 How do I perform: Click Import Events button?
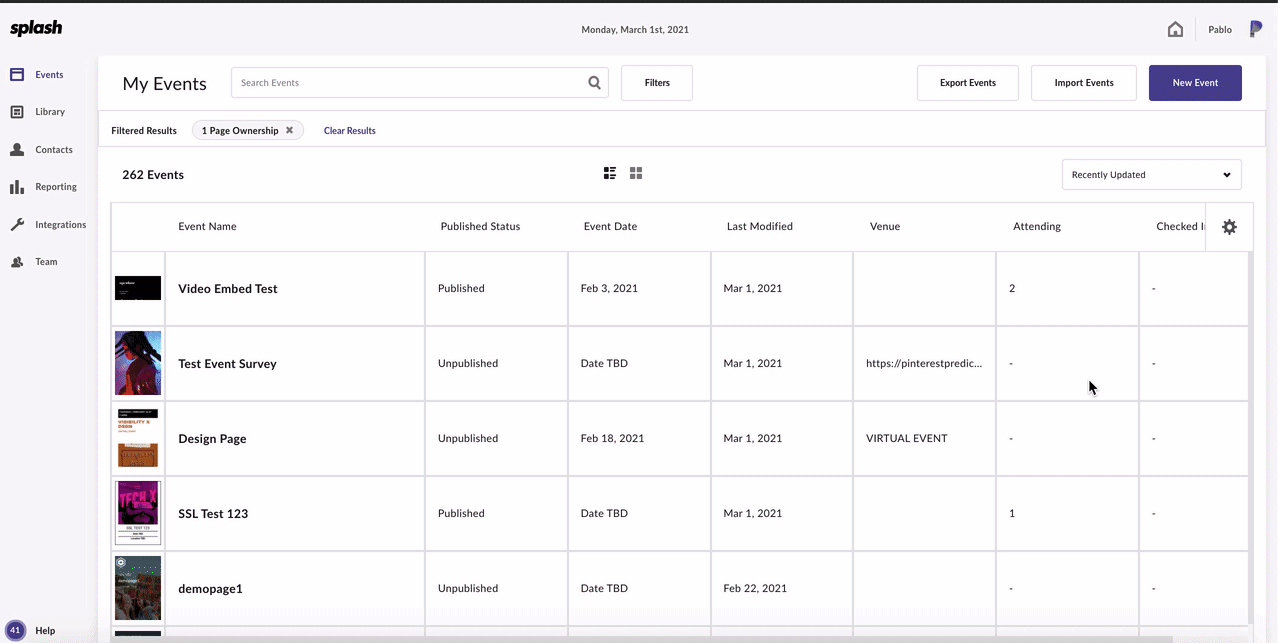pos(1084,83)
